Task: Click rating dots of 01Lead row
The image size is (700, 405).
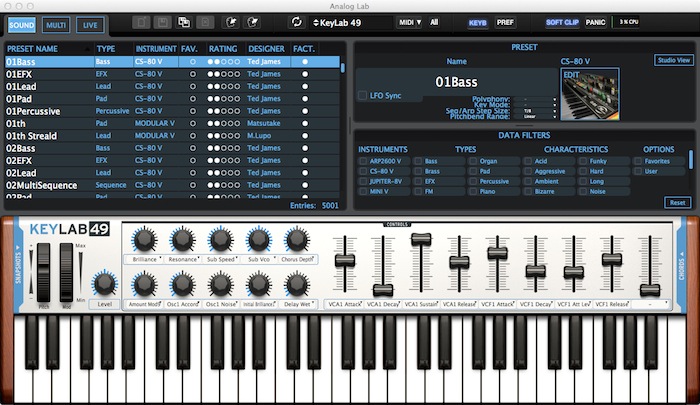Action: point(224,87)
